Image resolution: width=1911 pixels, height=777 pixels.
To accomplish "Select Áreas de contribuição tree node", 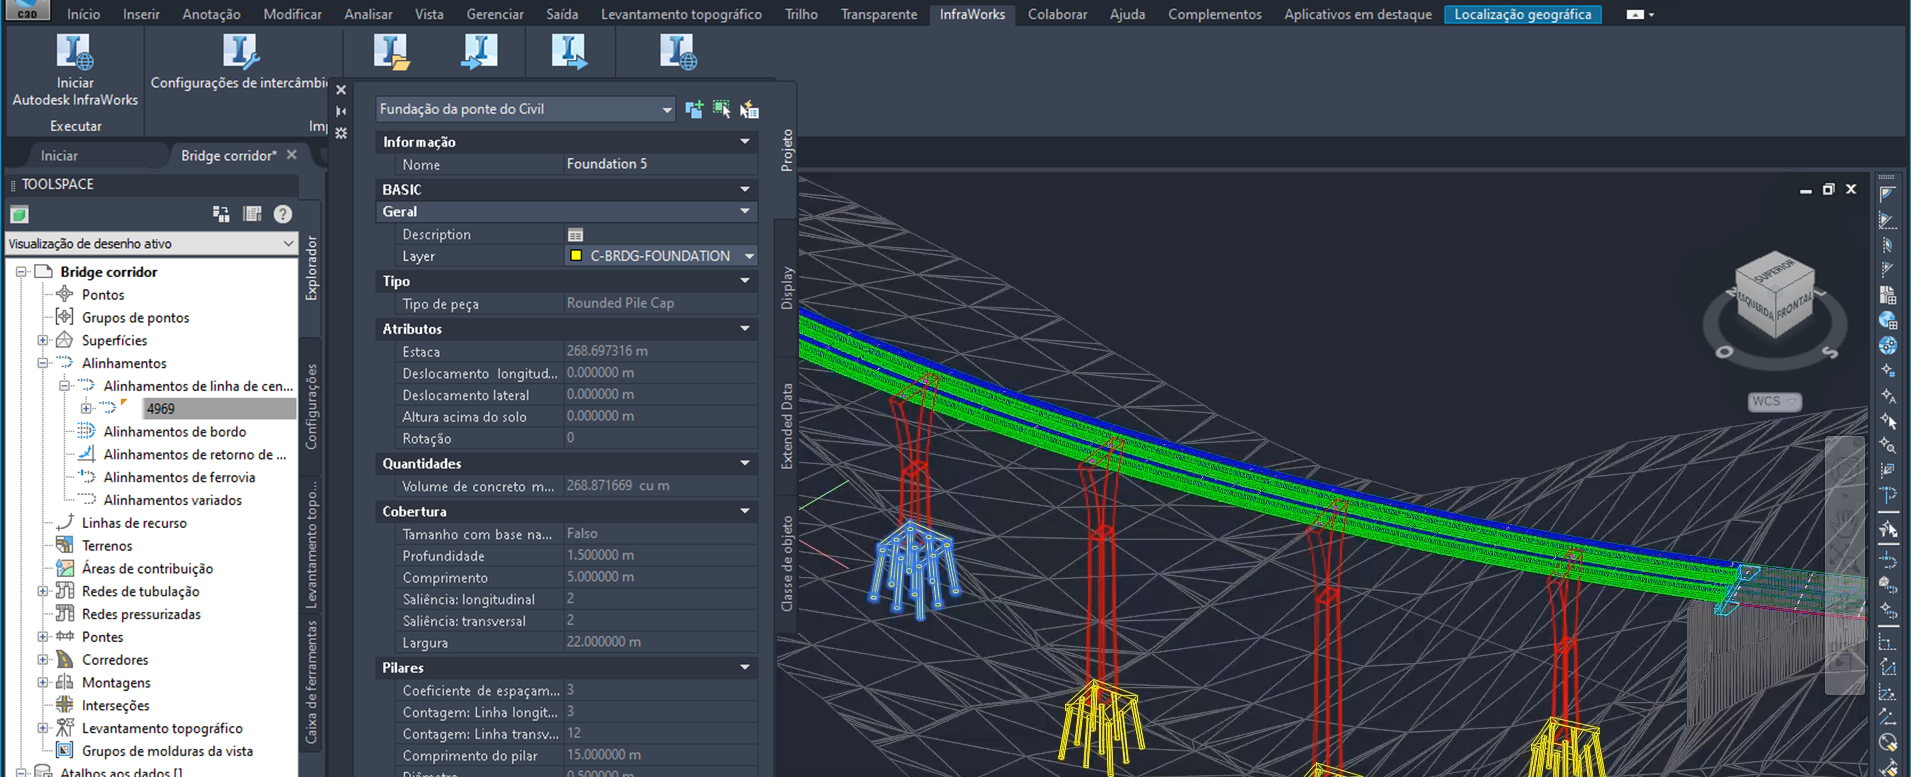I will [x=147, y=568].
